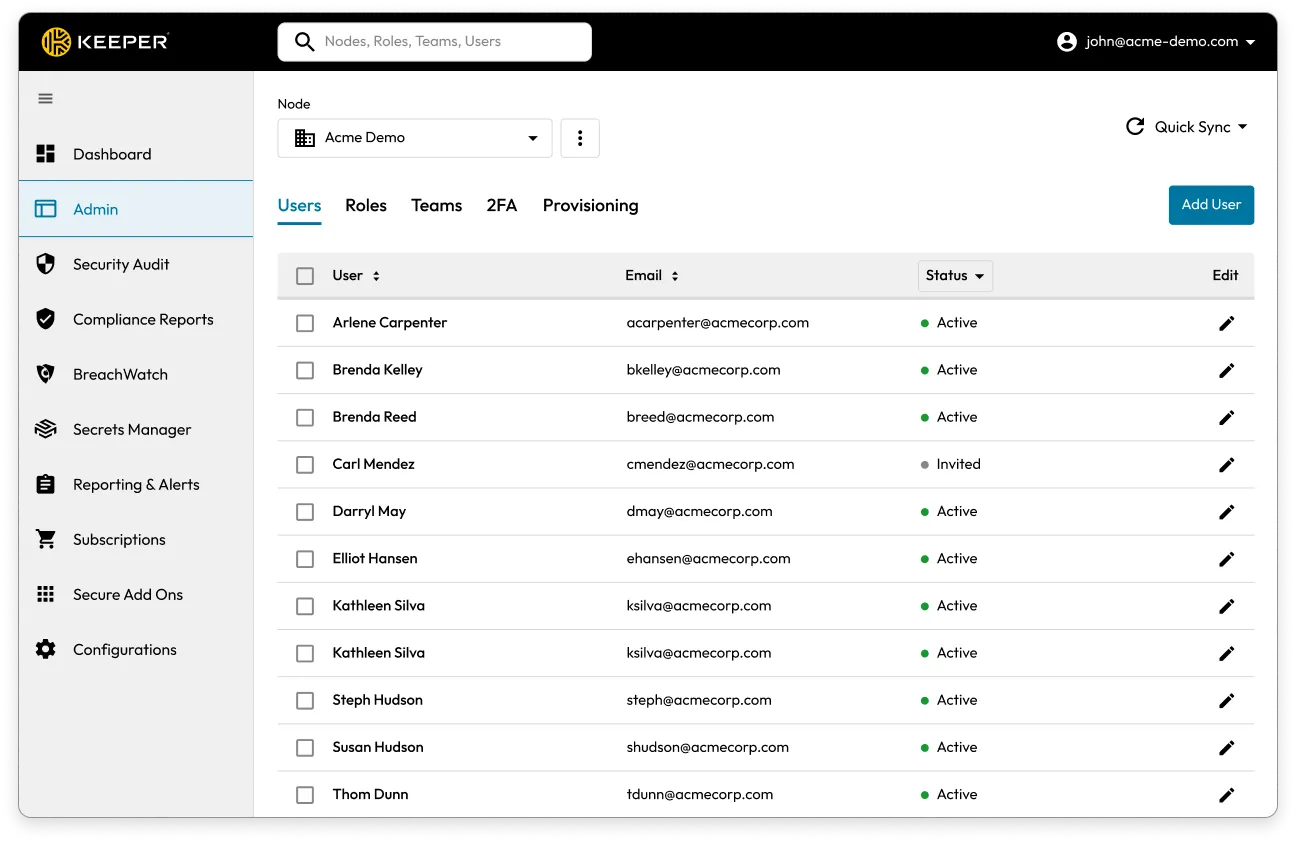The height and width of the screenshot is (842, 1296).
Task: Tick Steph Hudson's row checkbox
Action: click(x=305, y=700)
